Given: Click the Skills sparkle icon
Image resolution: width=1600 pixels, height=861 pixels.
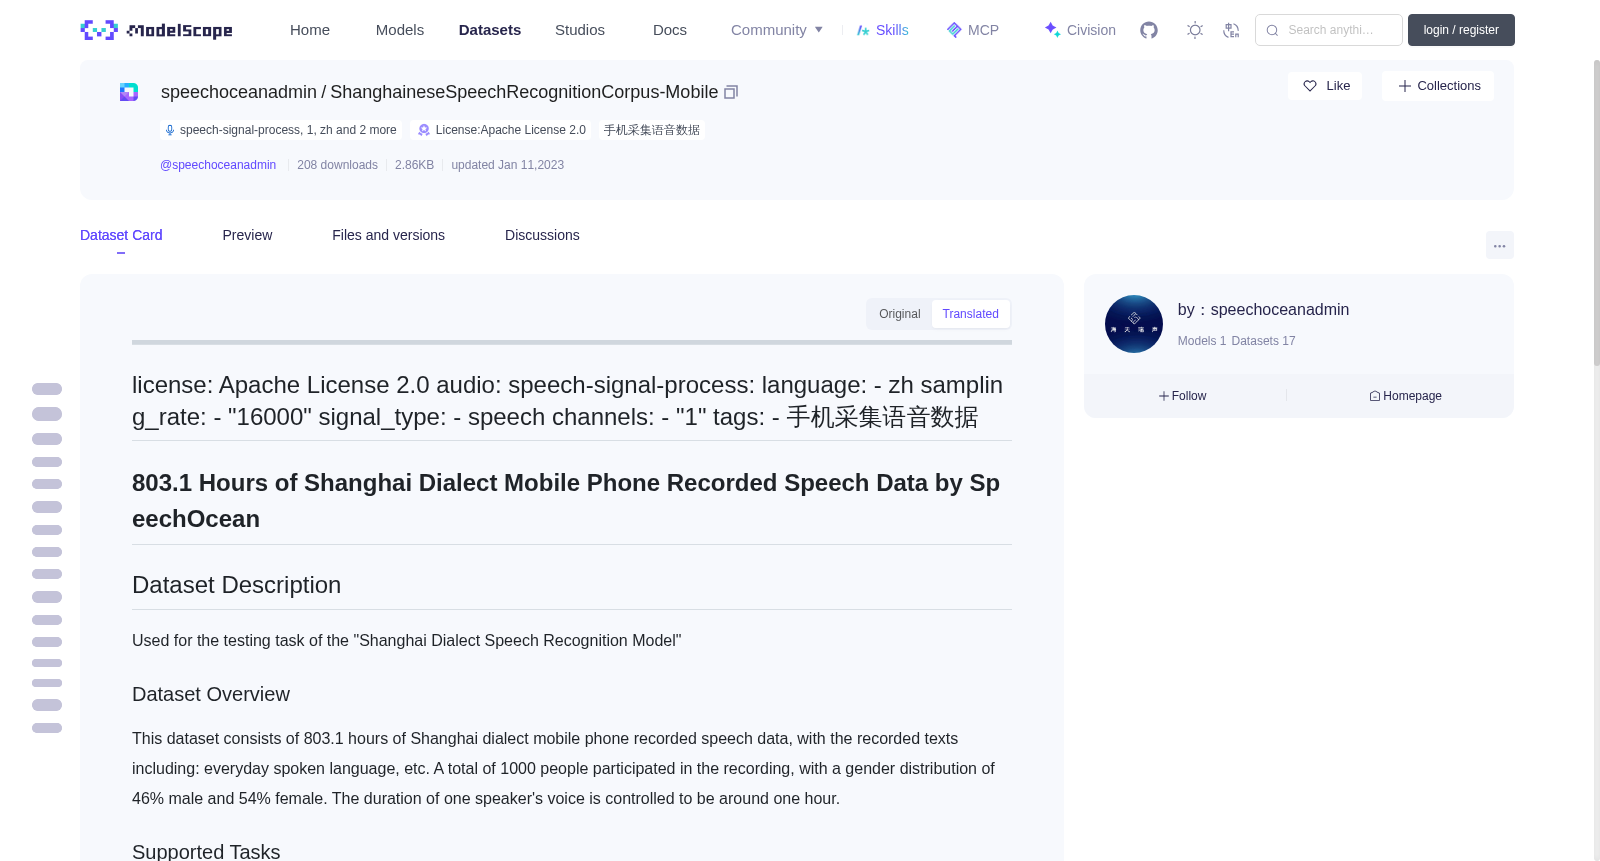Looking at the screenshot, I should pyautogui.click(x=863, y=30).
